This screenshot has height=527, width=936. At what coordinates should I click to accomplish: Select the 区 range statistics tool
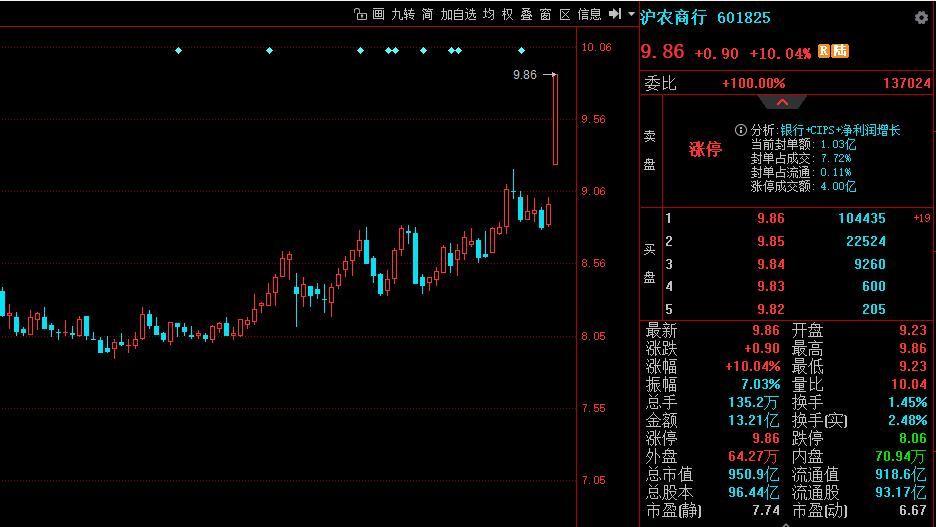coord(565,14)
